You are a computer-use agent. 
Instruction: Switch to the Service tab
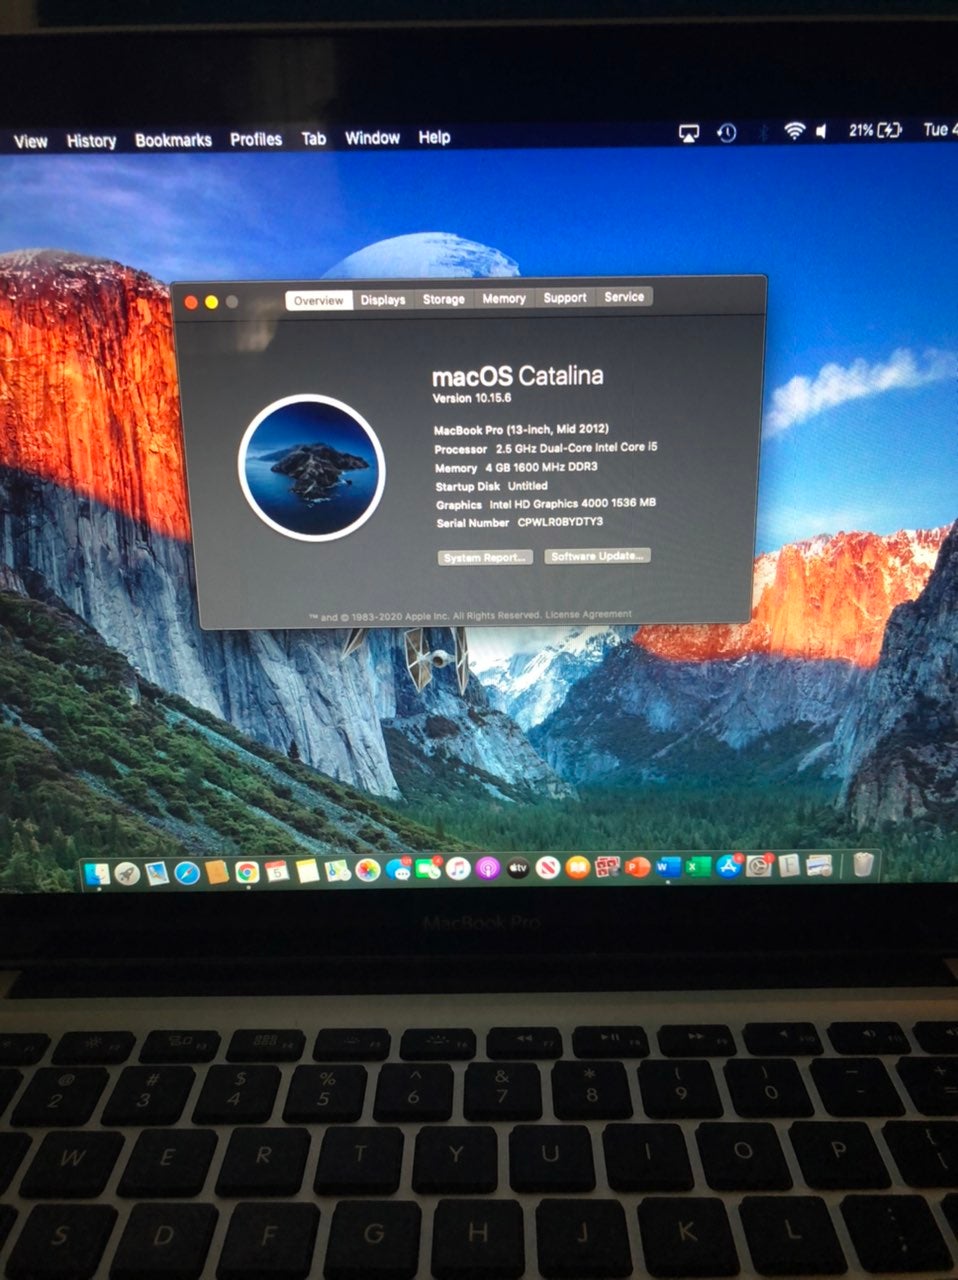(x=624, y=296)
